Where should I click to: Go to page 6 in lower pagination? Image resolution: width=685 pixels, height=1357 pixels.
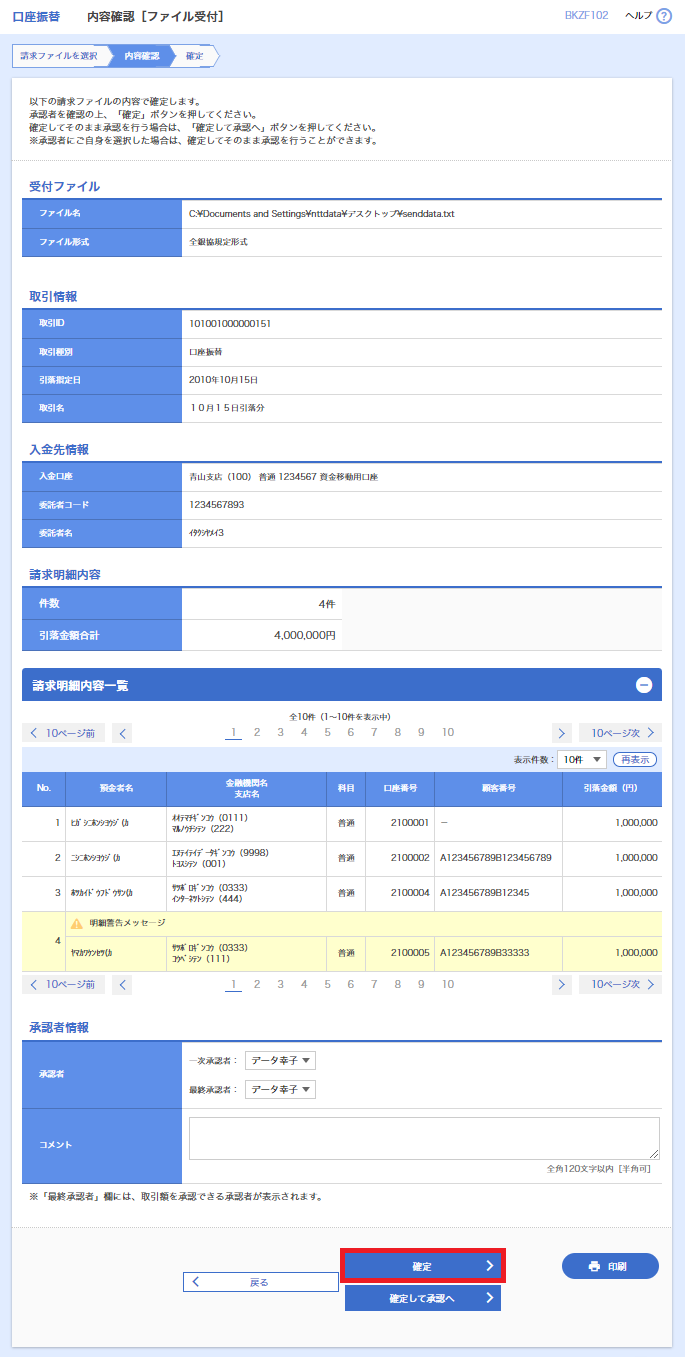[x=351, y=984]
